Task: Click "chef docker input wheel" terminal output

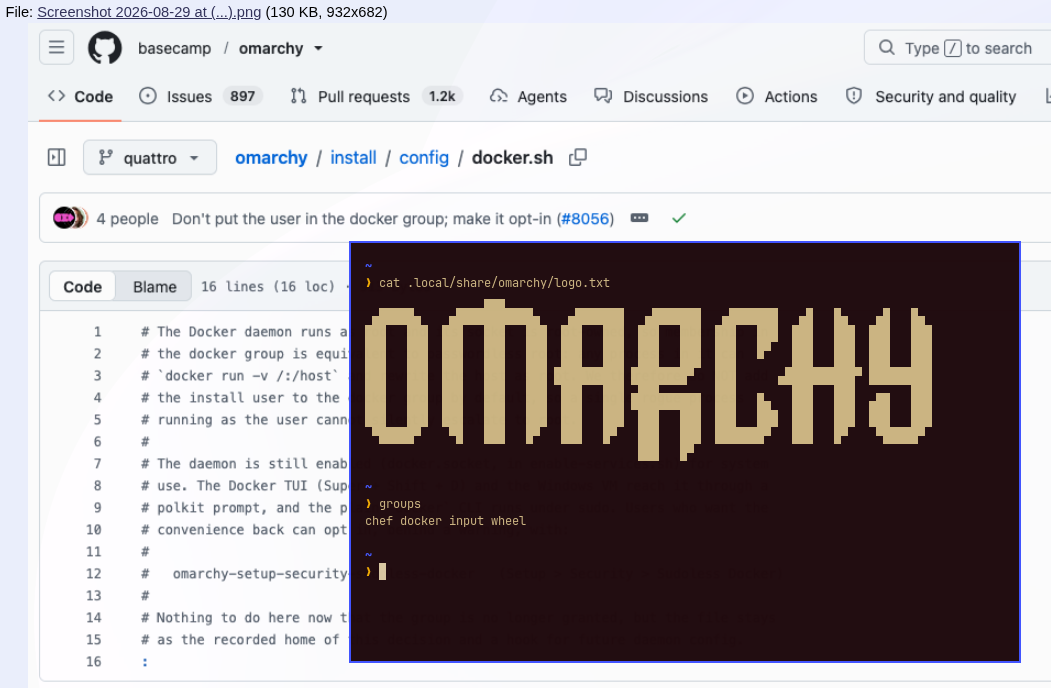Action: 446,521
